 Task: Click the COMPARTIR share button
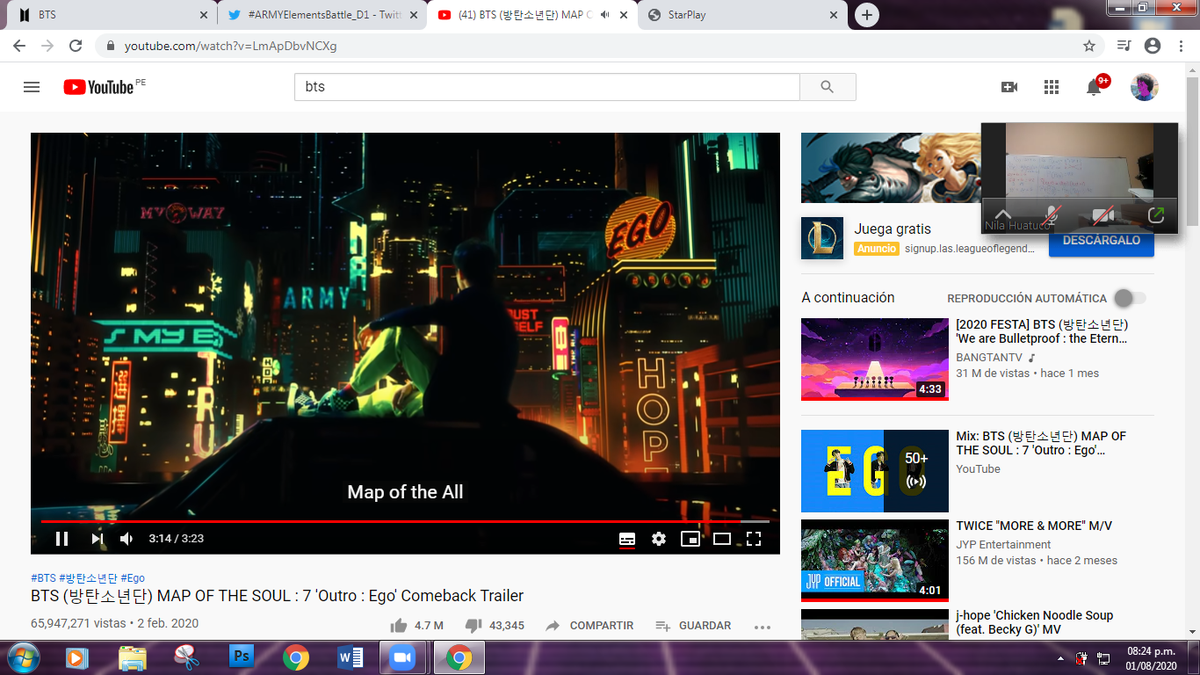[589, 625]
